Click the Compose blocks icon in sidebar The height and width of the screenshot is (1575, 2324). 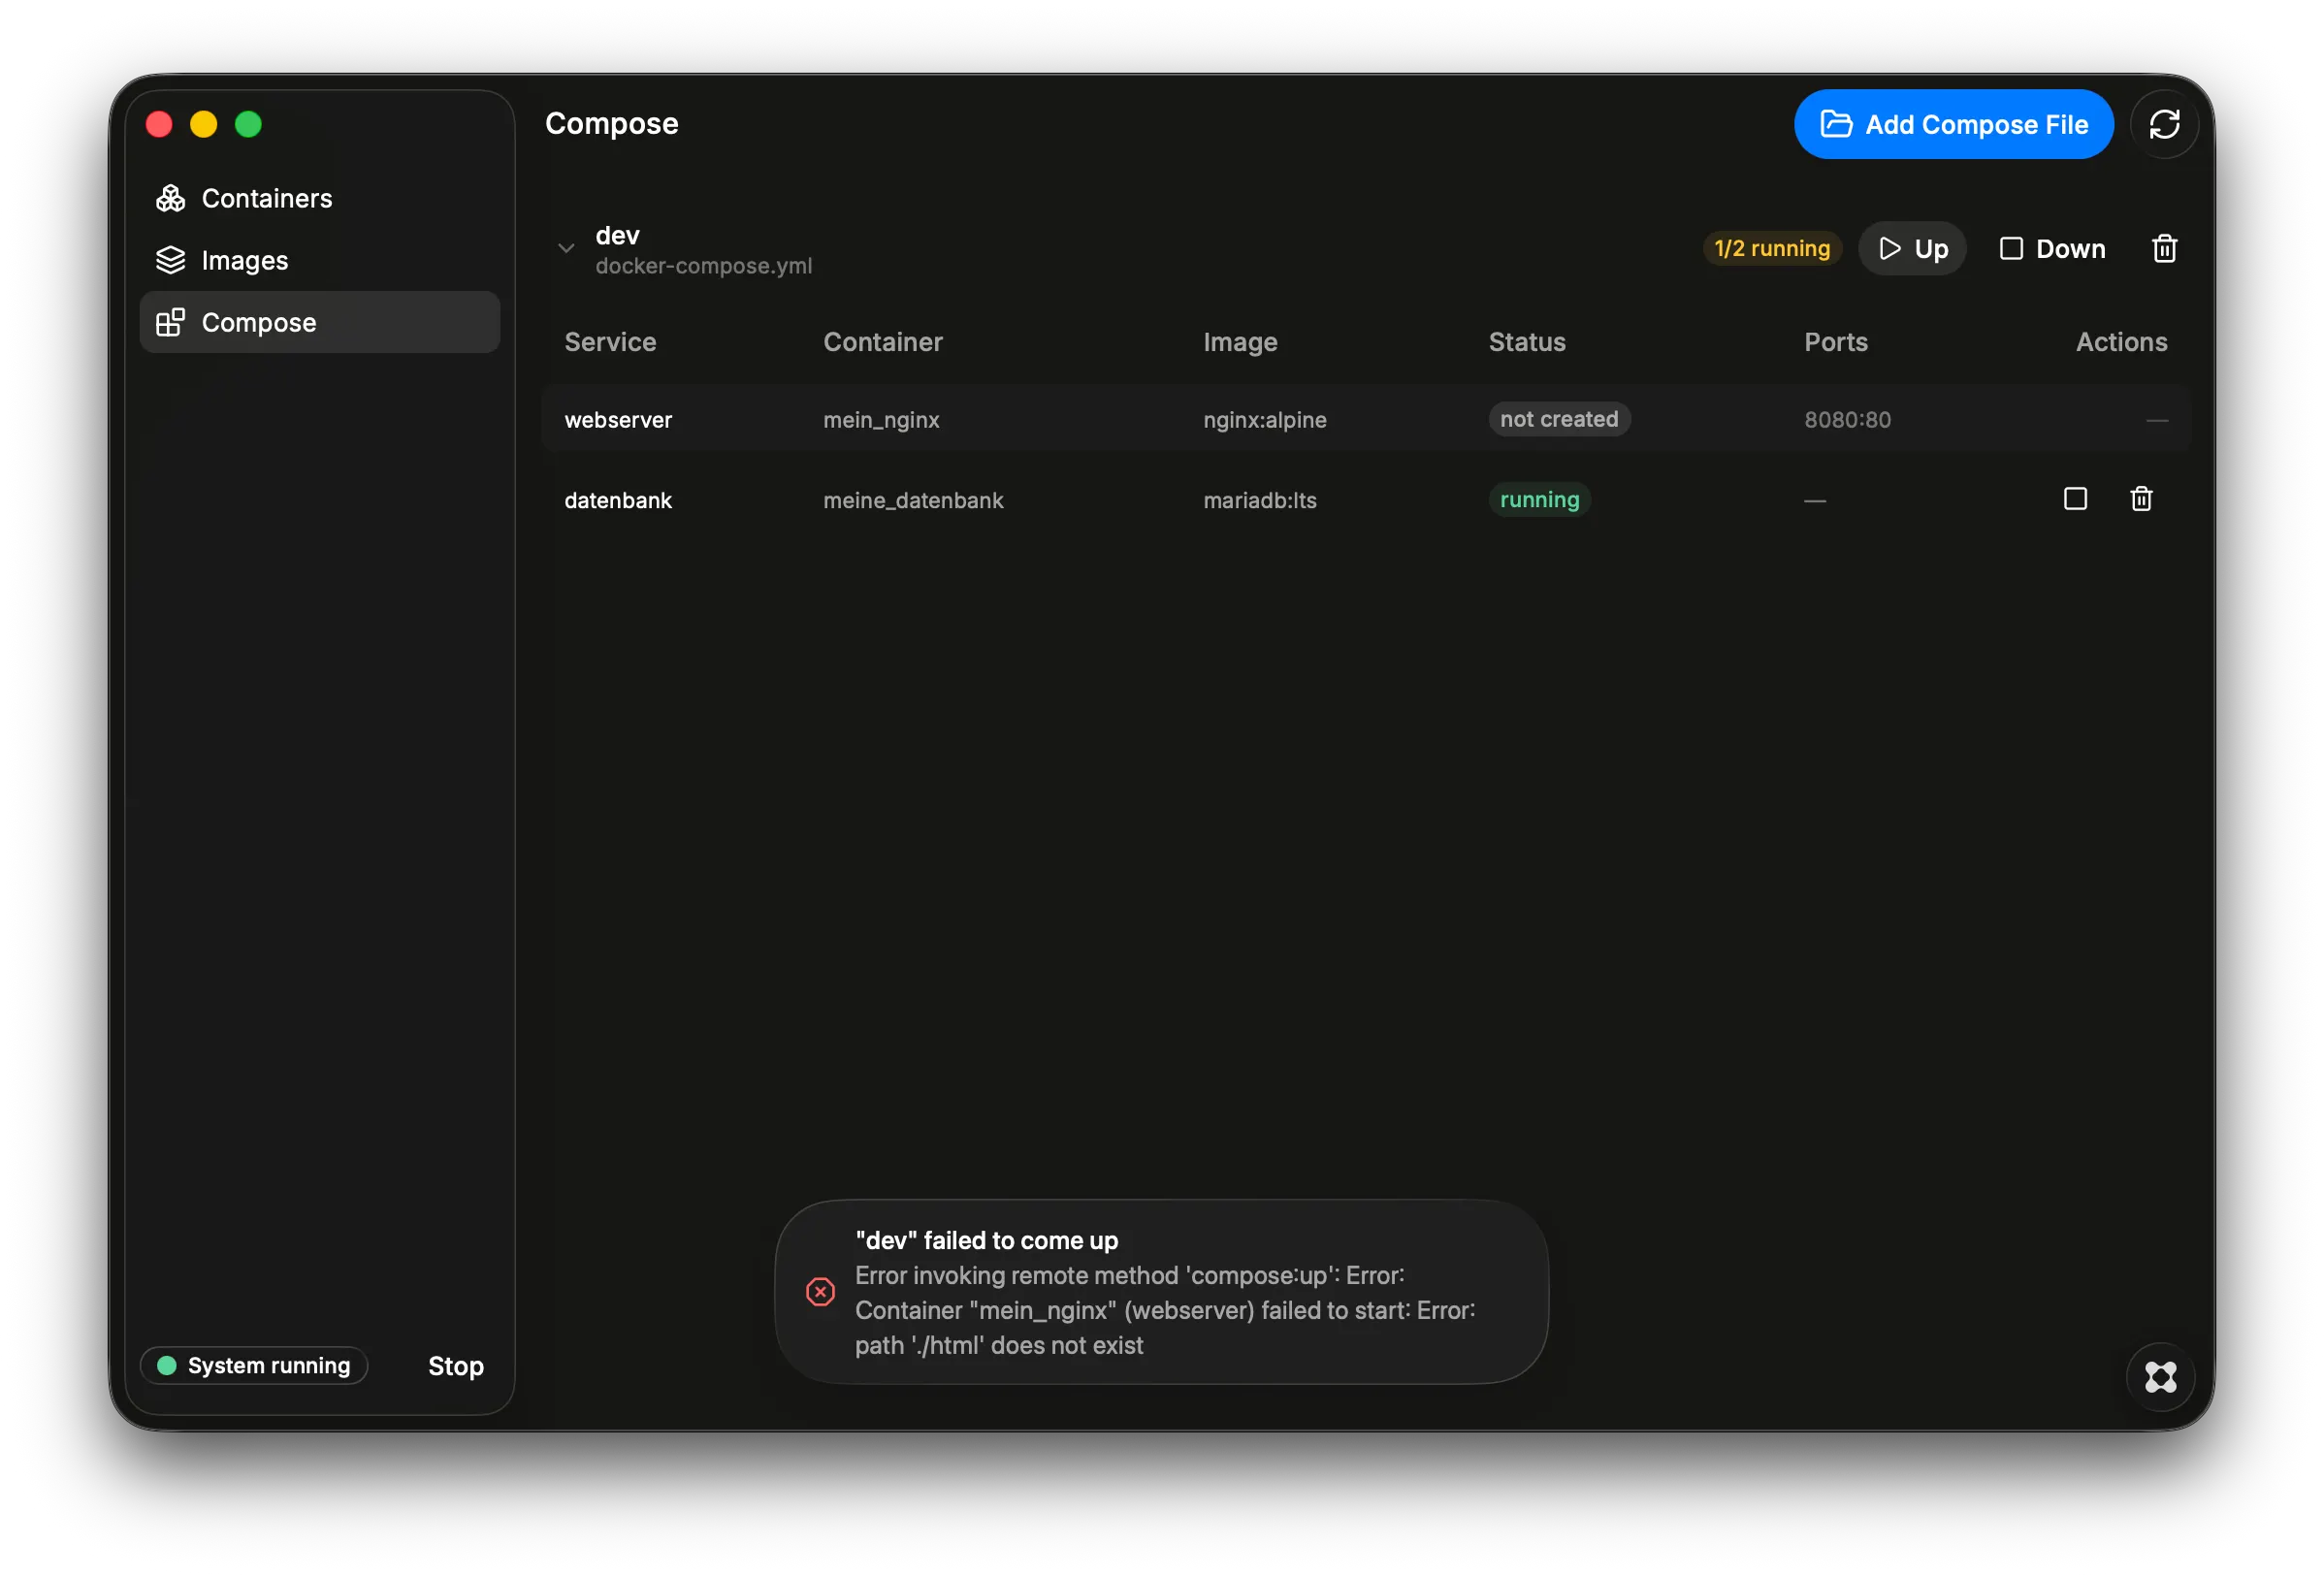pyautogui.click(x=170, y=322)
